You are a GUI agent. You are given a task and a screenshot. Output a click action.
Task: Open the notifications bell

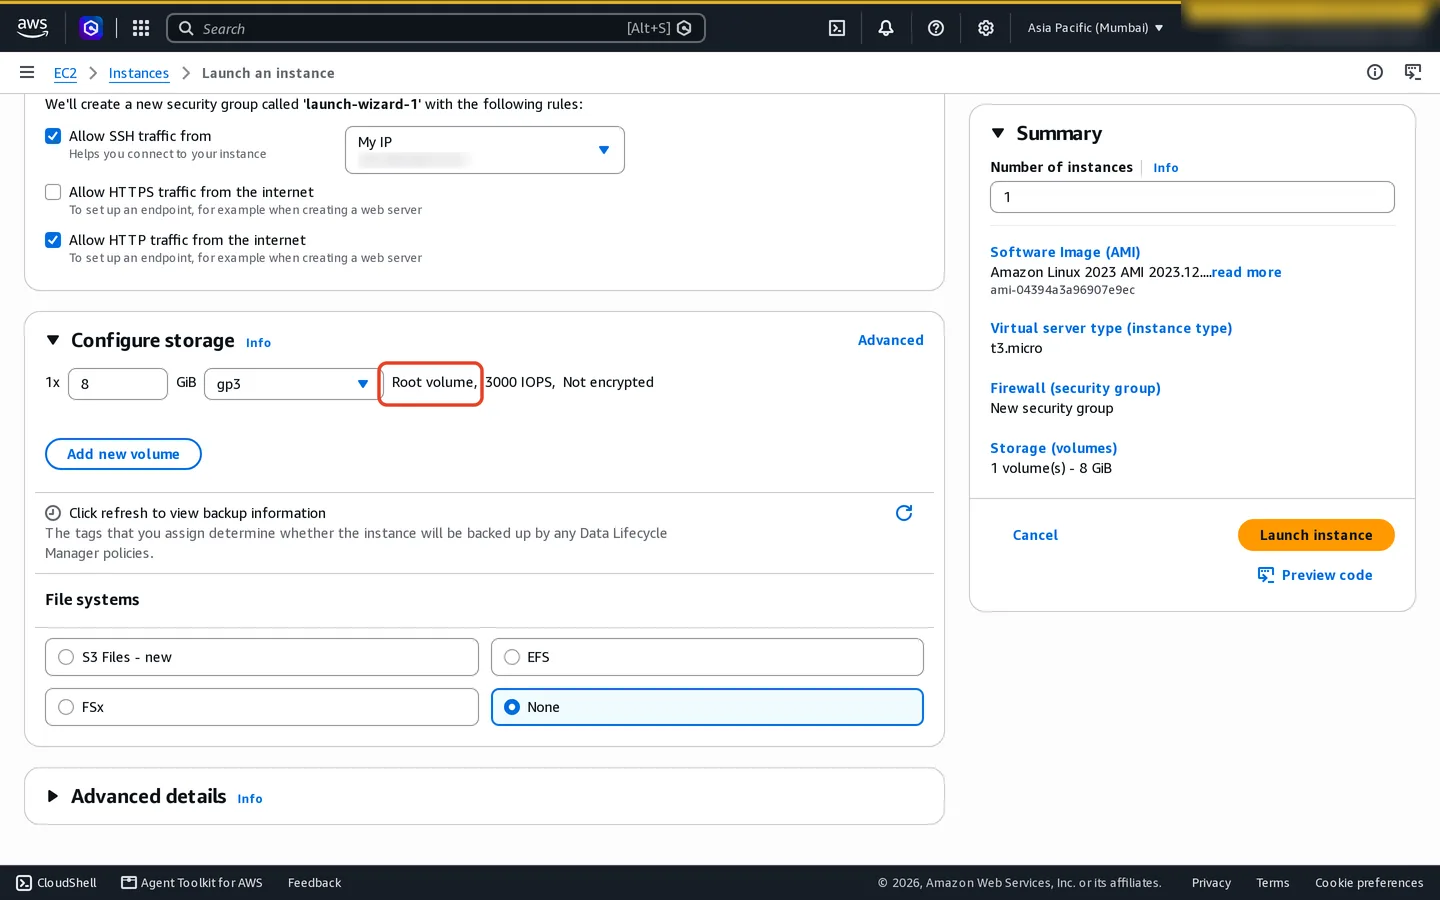coord(886,28)
